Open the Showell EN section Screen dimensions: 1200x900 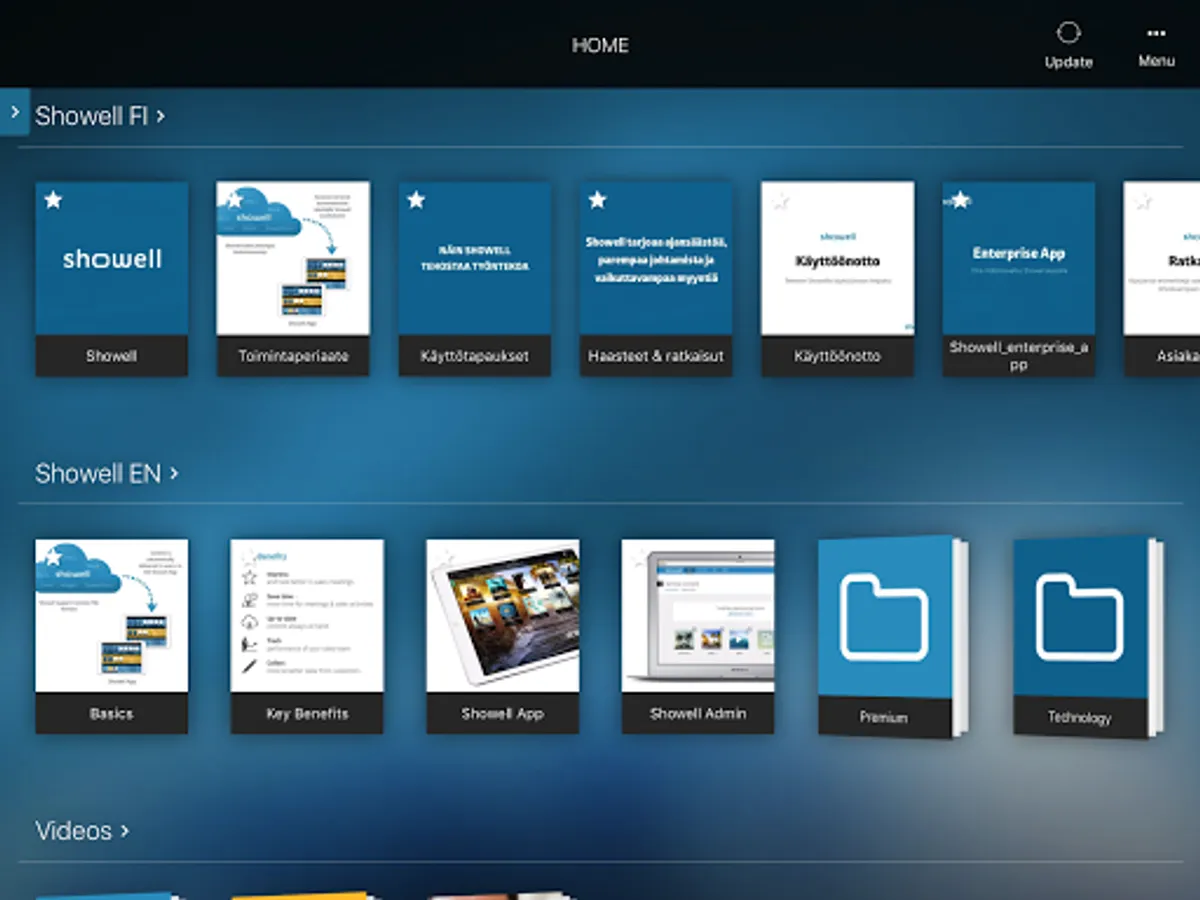pos(107,473)
